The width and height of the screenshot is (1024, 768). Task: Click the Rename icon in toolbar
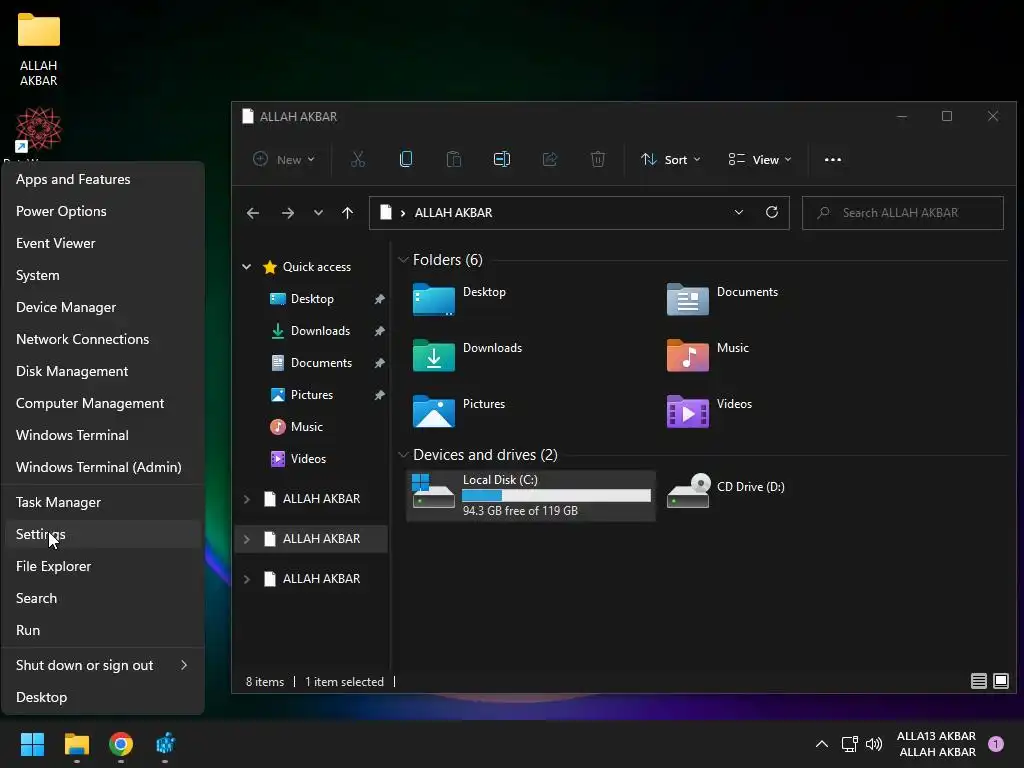click(502, 159)
